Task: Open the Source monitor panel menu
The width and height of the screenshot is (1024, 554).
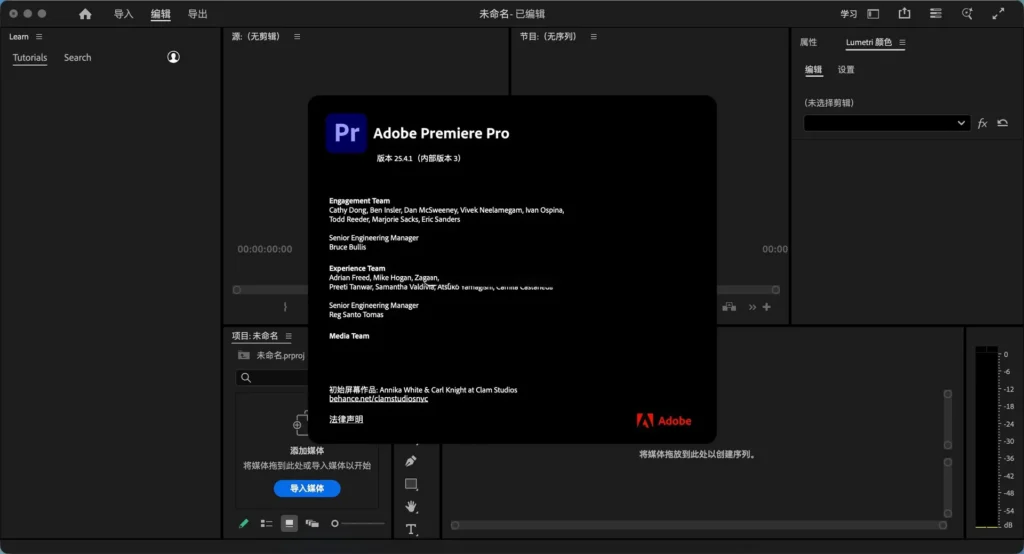Action: pos(297,37)
